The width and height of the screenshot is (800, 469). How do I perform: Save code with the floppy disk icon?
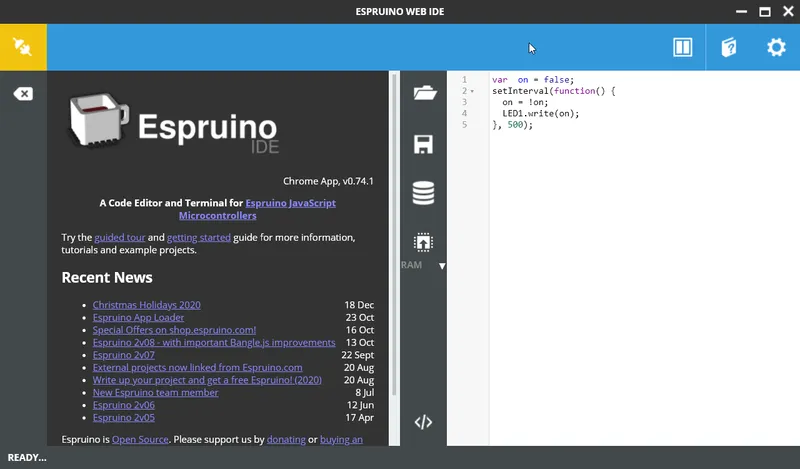(x=423, y=144)
